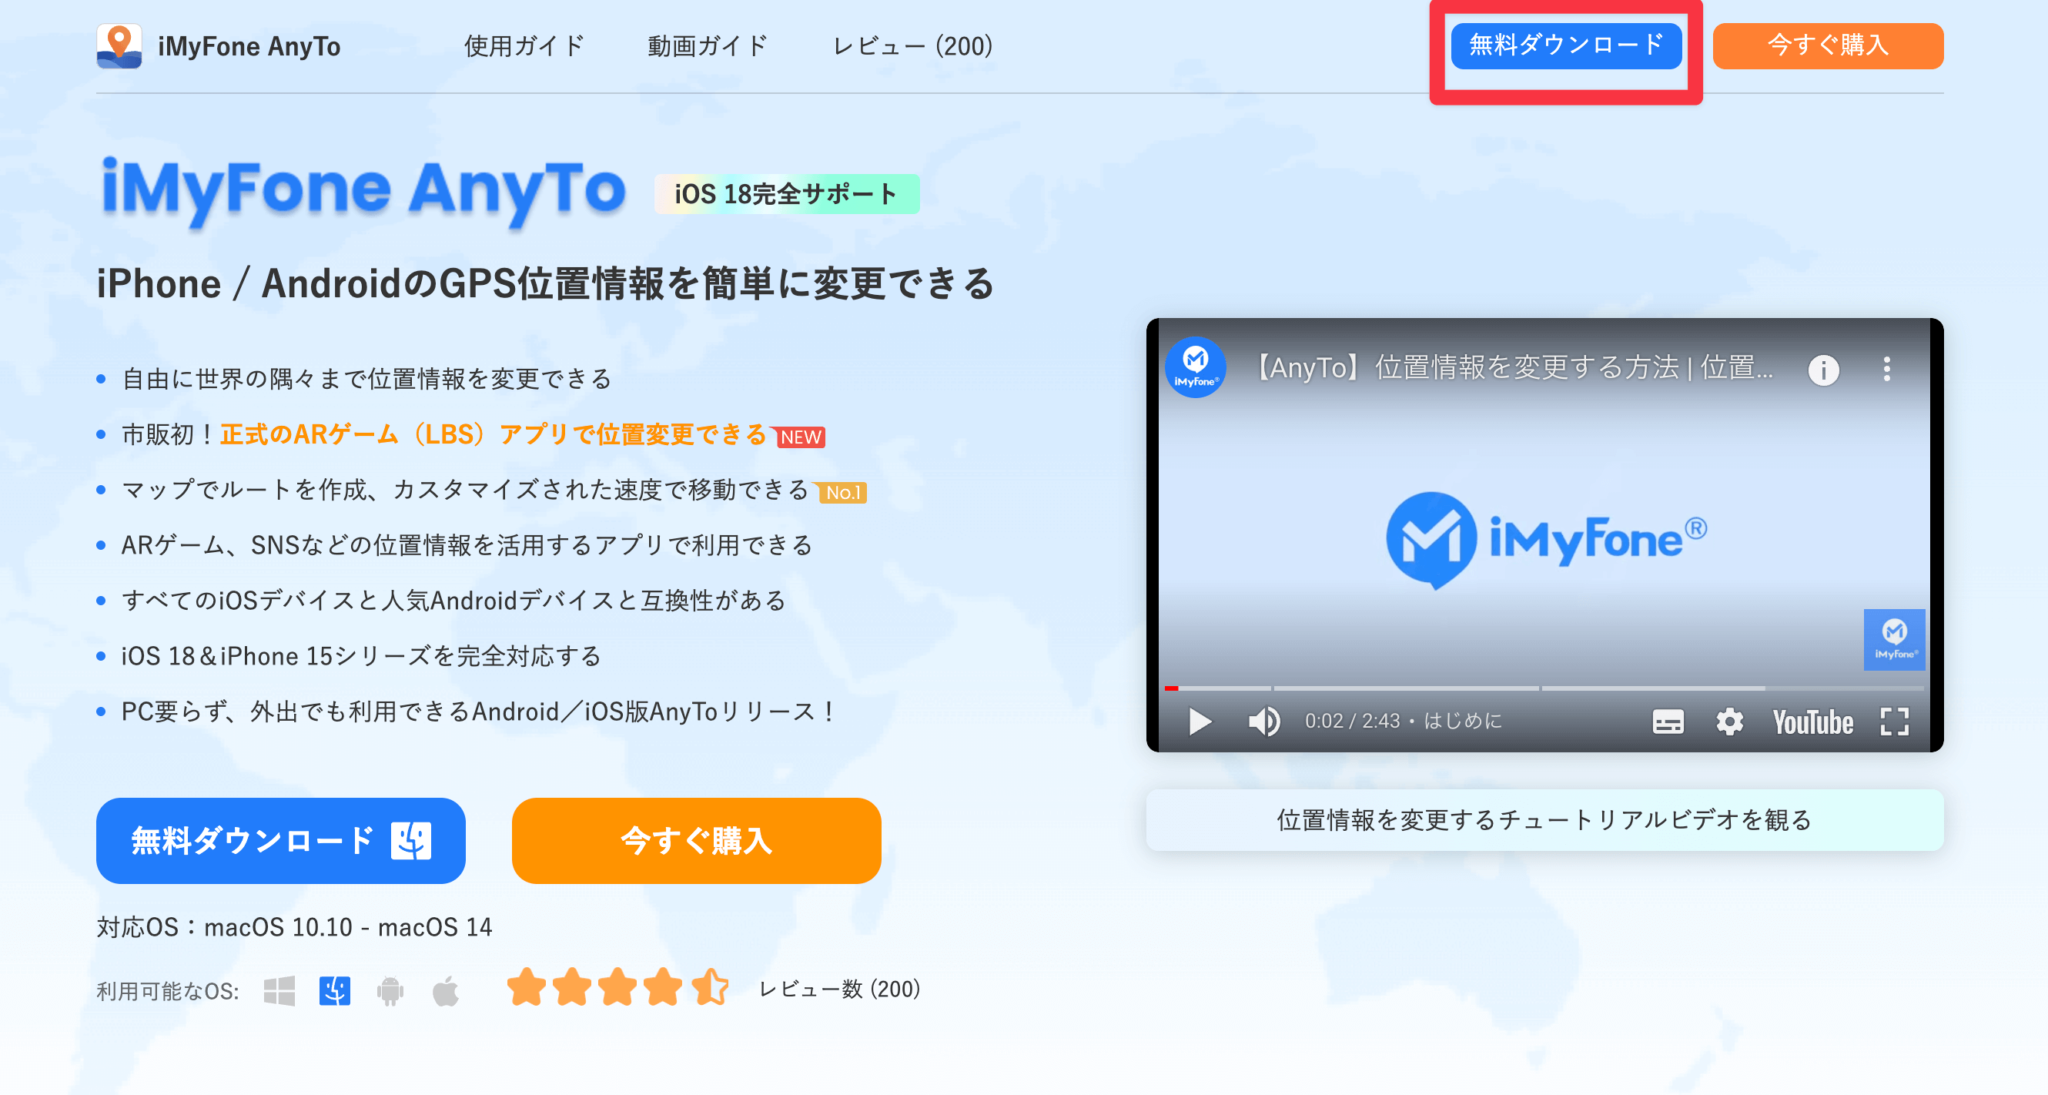Select the Android OS icon
Image resolution: width=2048 pixels, height=1095 pixels.
(x=390, y=991)
